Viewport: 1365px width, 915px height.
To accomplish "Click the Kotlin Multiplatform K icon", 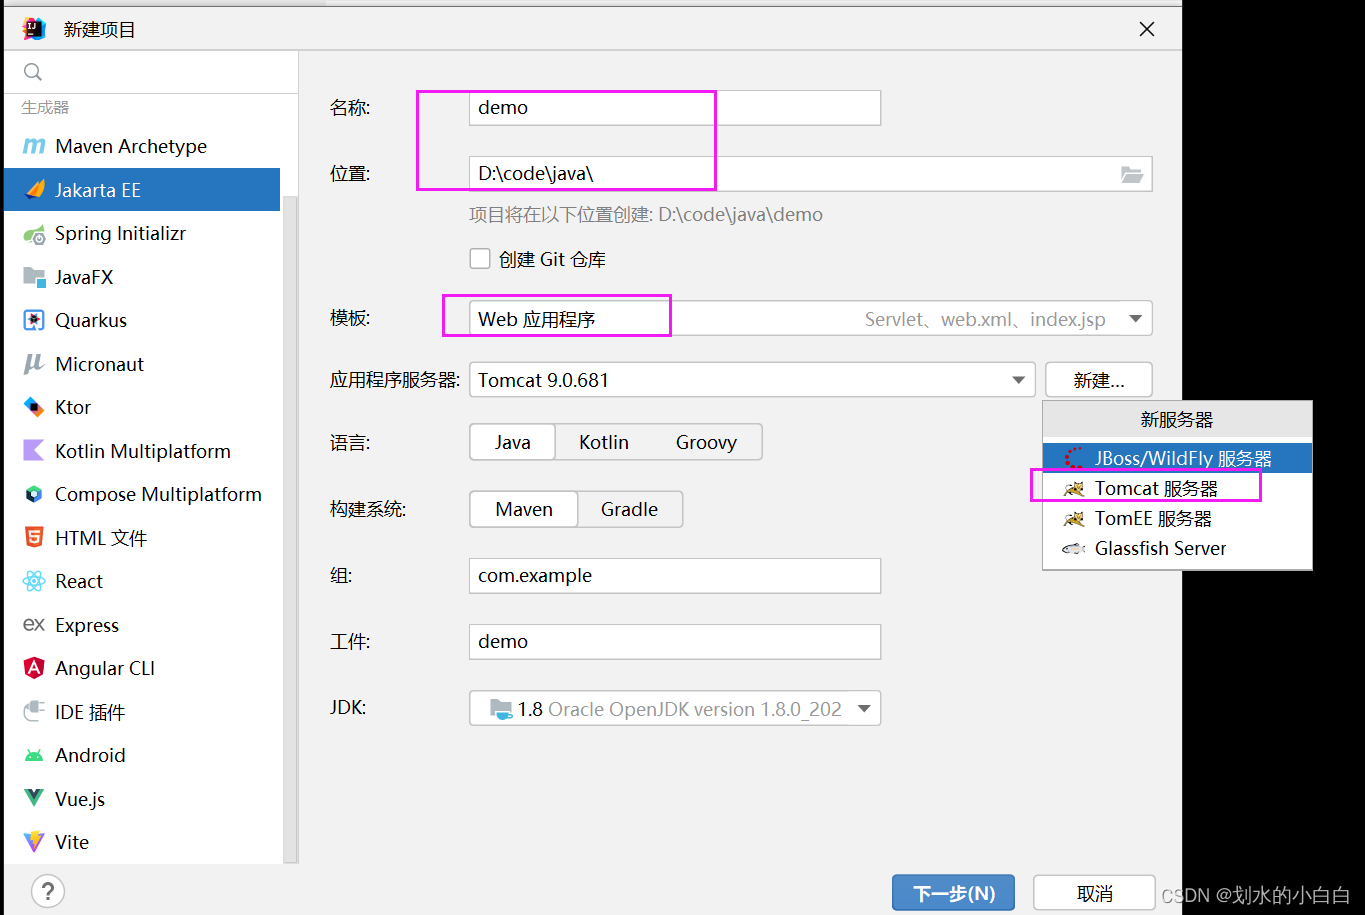I will pyautogui.click(x=34, y=451).
